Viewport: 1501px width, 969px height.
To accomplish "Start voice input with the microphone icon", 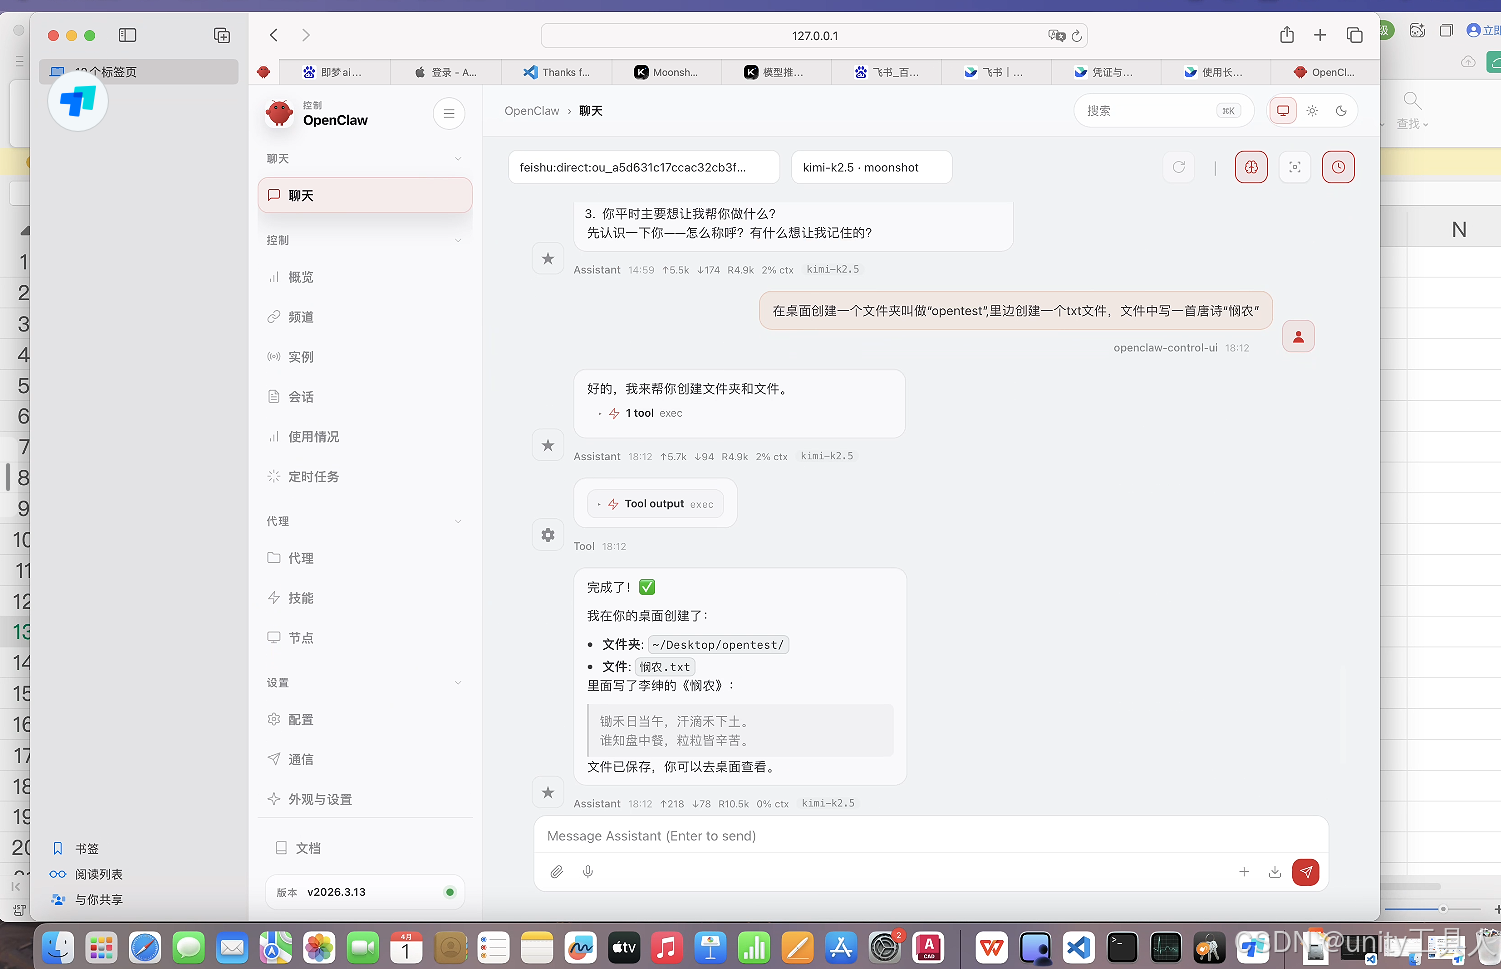I will 588,872.
